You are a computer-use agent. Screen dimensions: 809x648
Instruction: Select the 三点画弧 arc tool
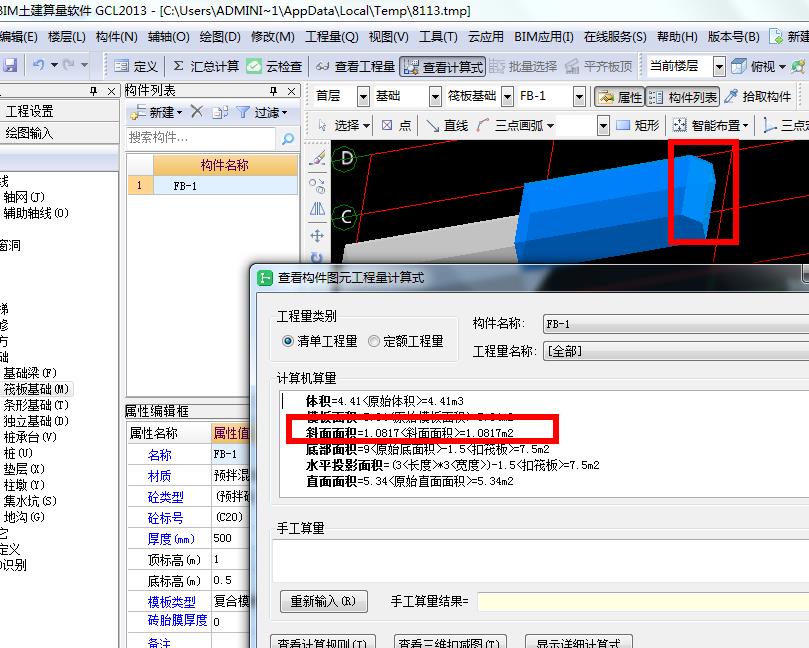(510, 125)
